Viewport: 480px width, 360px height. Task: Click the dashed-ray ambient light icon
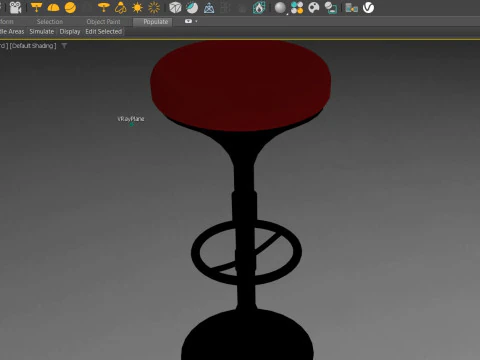click(154, 7)
